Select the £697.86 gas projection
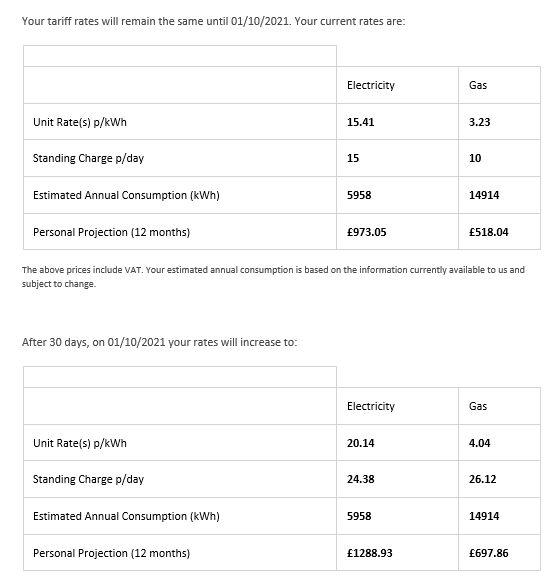Screen dimensions: 551x579 pyautogui.click(x=489, y=553)
